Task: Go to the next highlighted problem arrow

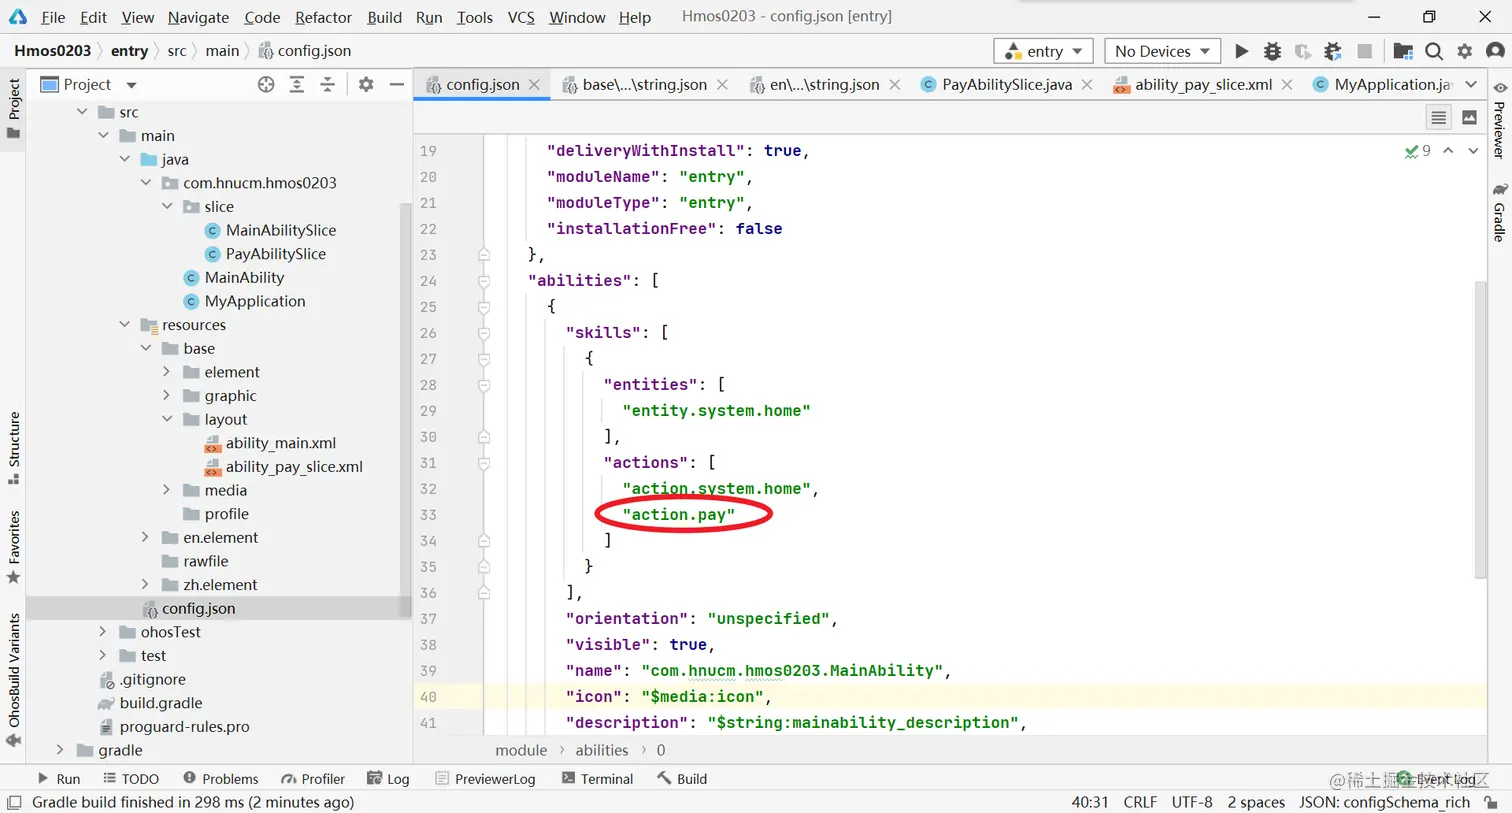Action: (x=1473, y=151)
